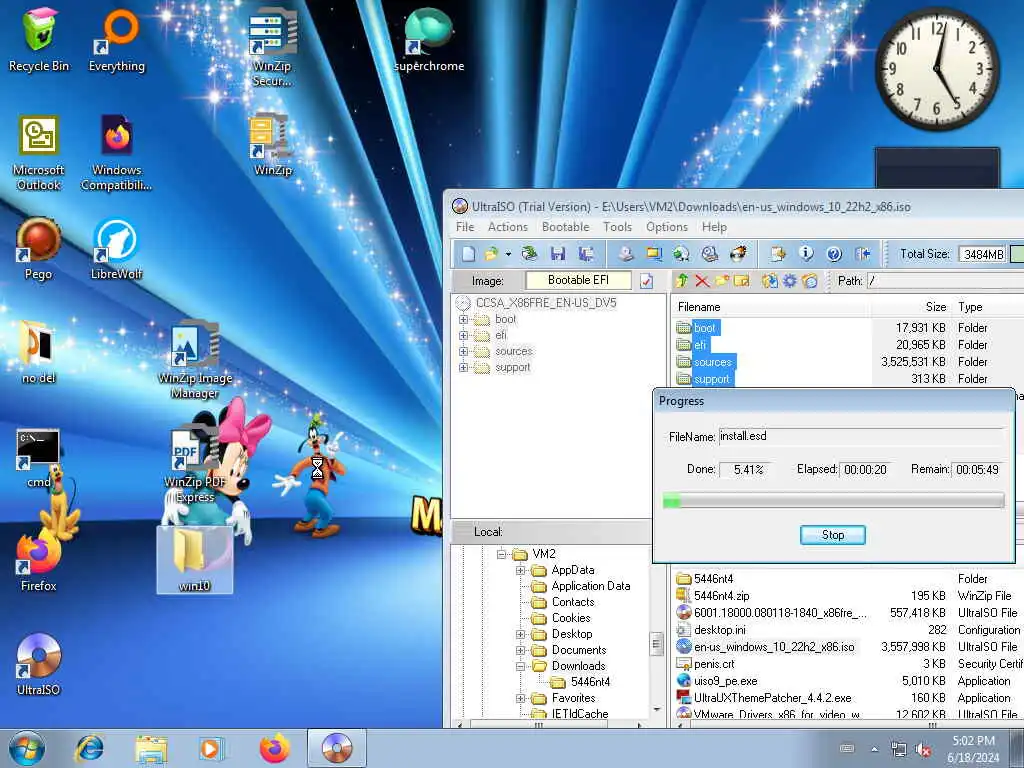Screen dimensions: 1024x768
Task: Show hidden system tray icons
Action: click(874, 749)
